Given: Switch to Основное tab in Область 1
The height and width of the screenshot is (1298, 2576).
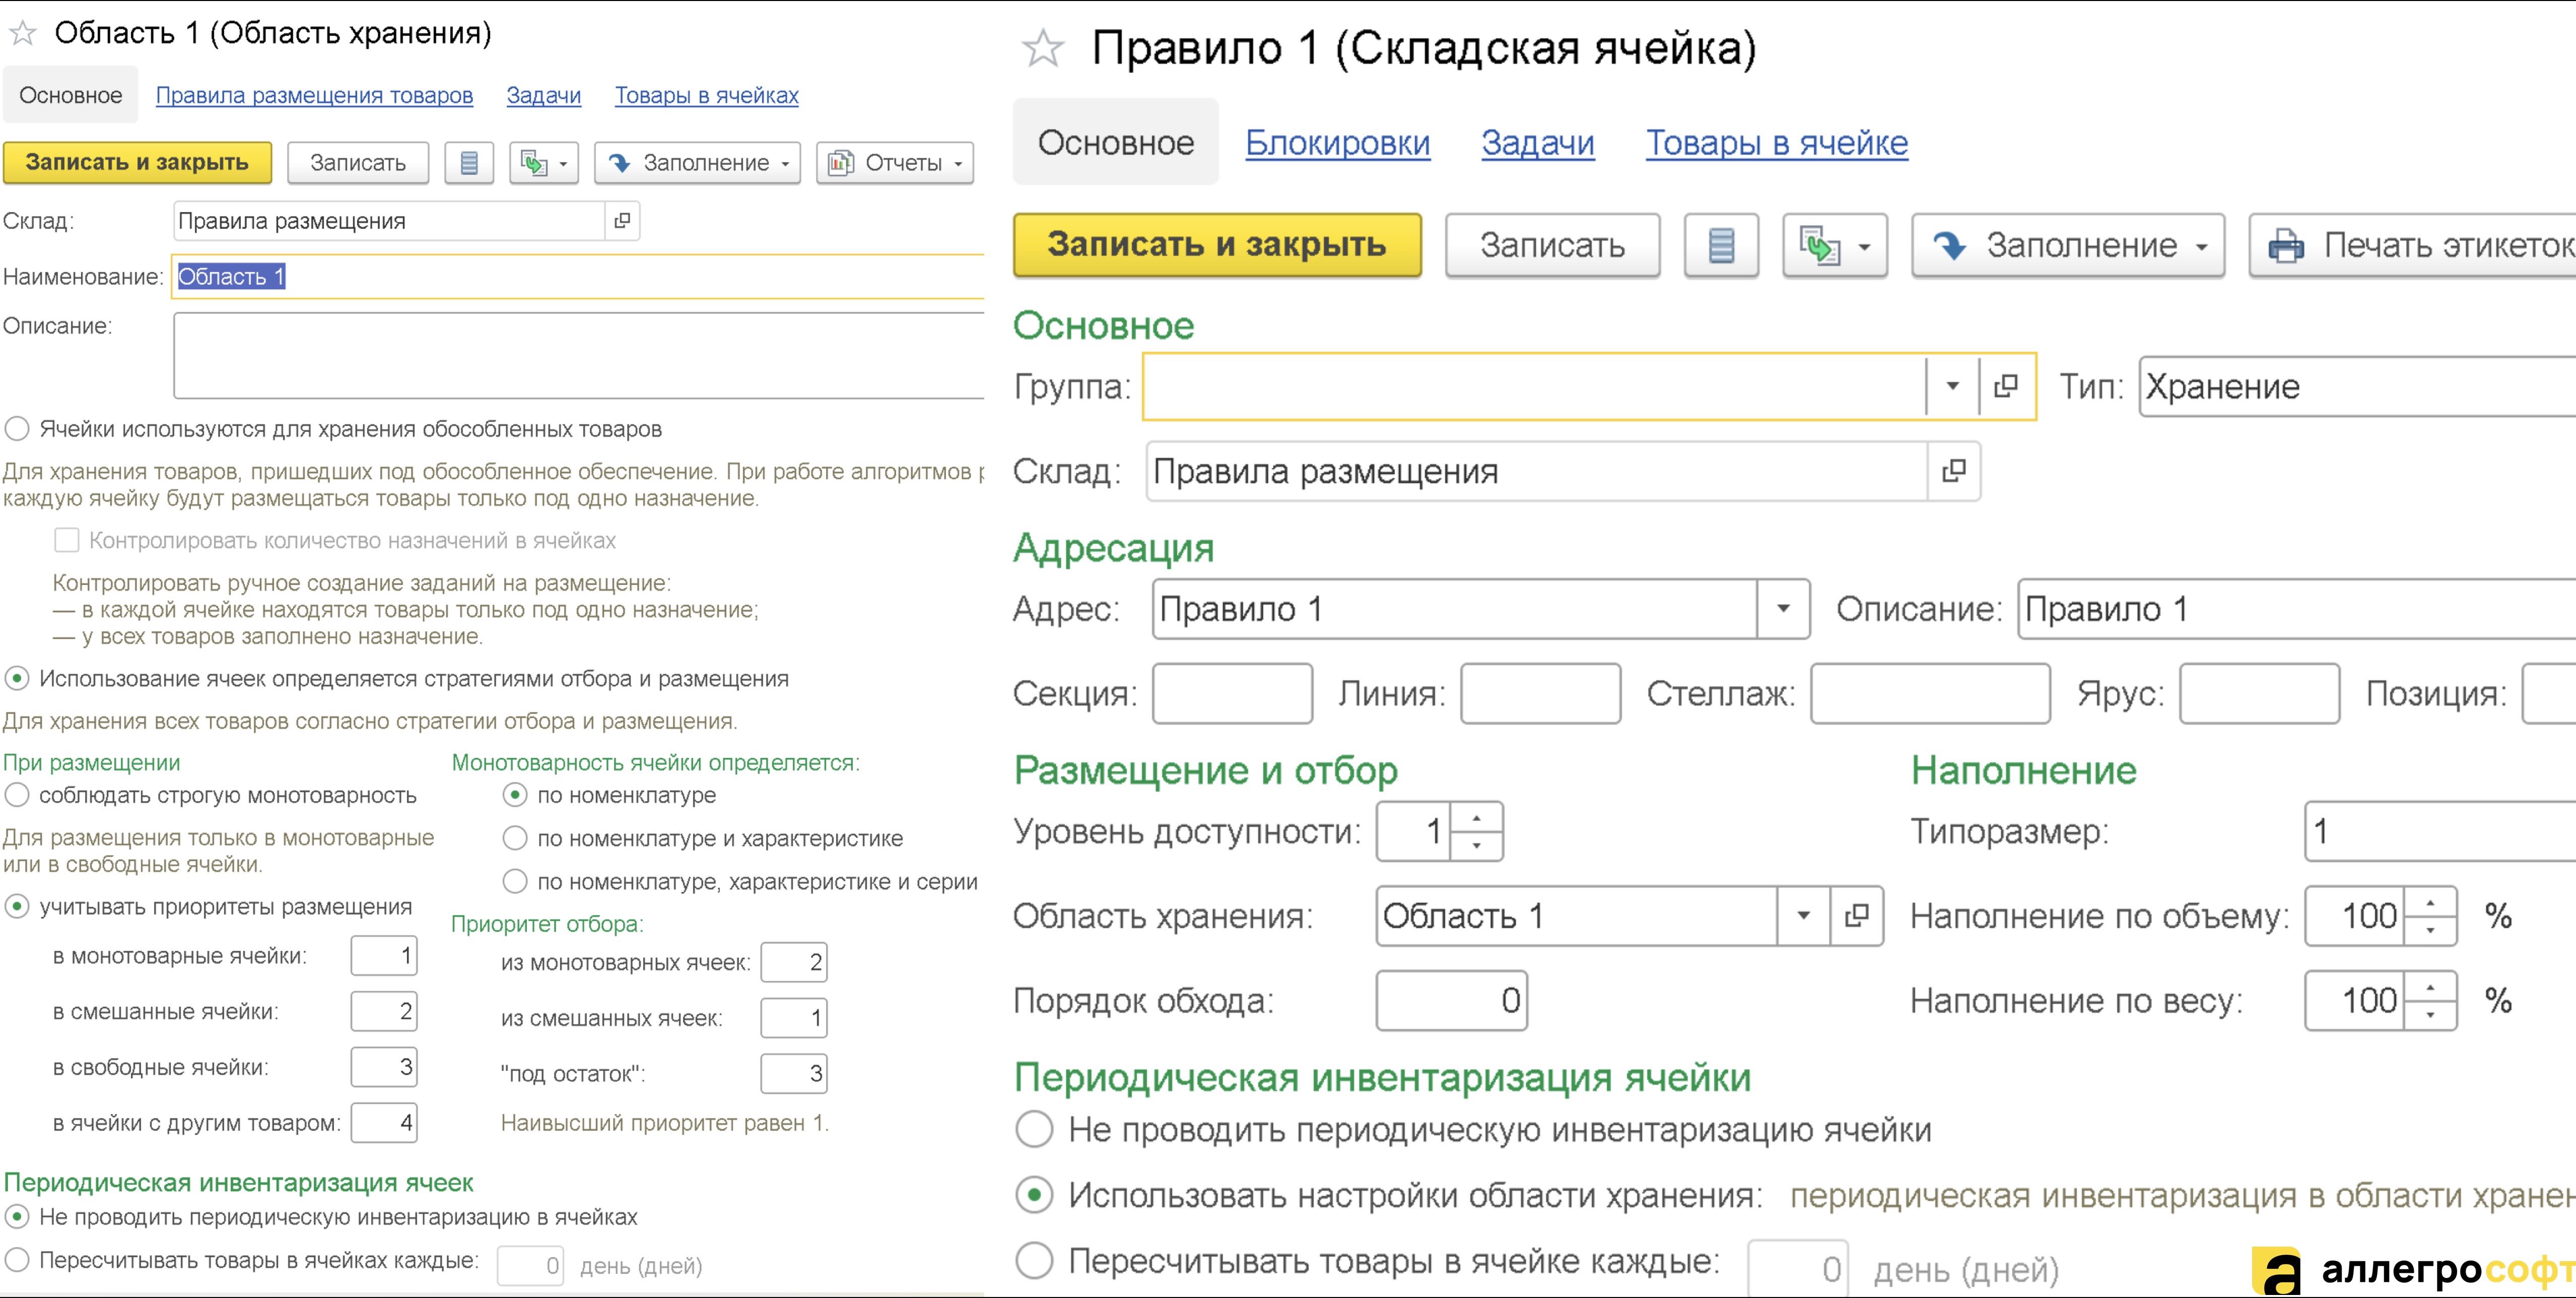Looking at the screenshot, I should tap(71, 95).
